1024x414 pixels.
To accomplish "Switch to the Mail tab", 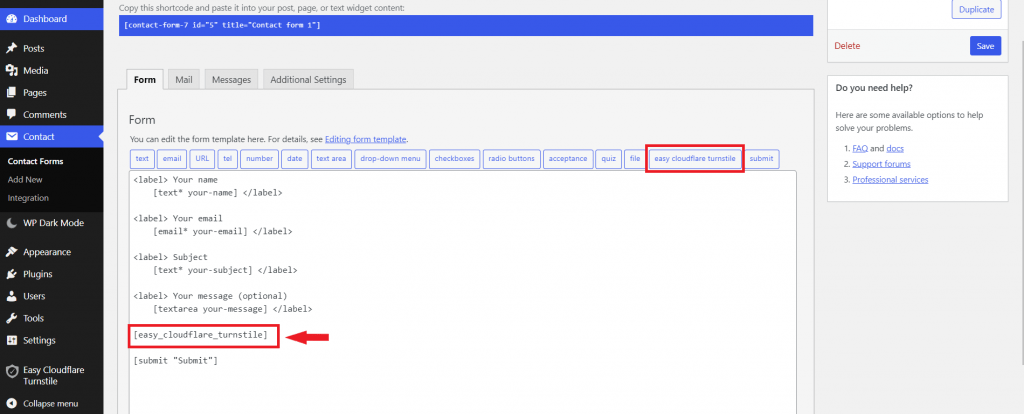I will coord(184,80).
